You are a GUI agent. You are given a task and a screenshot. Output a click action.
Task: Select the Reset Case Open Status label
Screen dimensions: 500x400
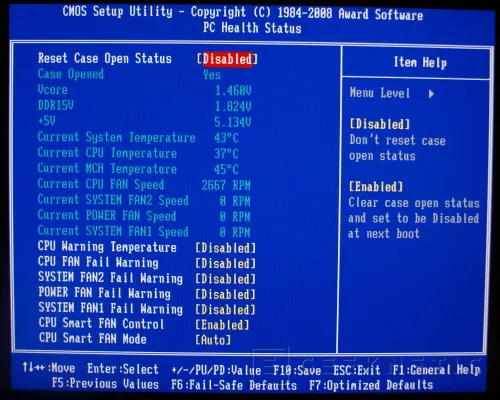[105, 58]
